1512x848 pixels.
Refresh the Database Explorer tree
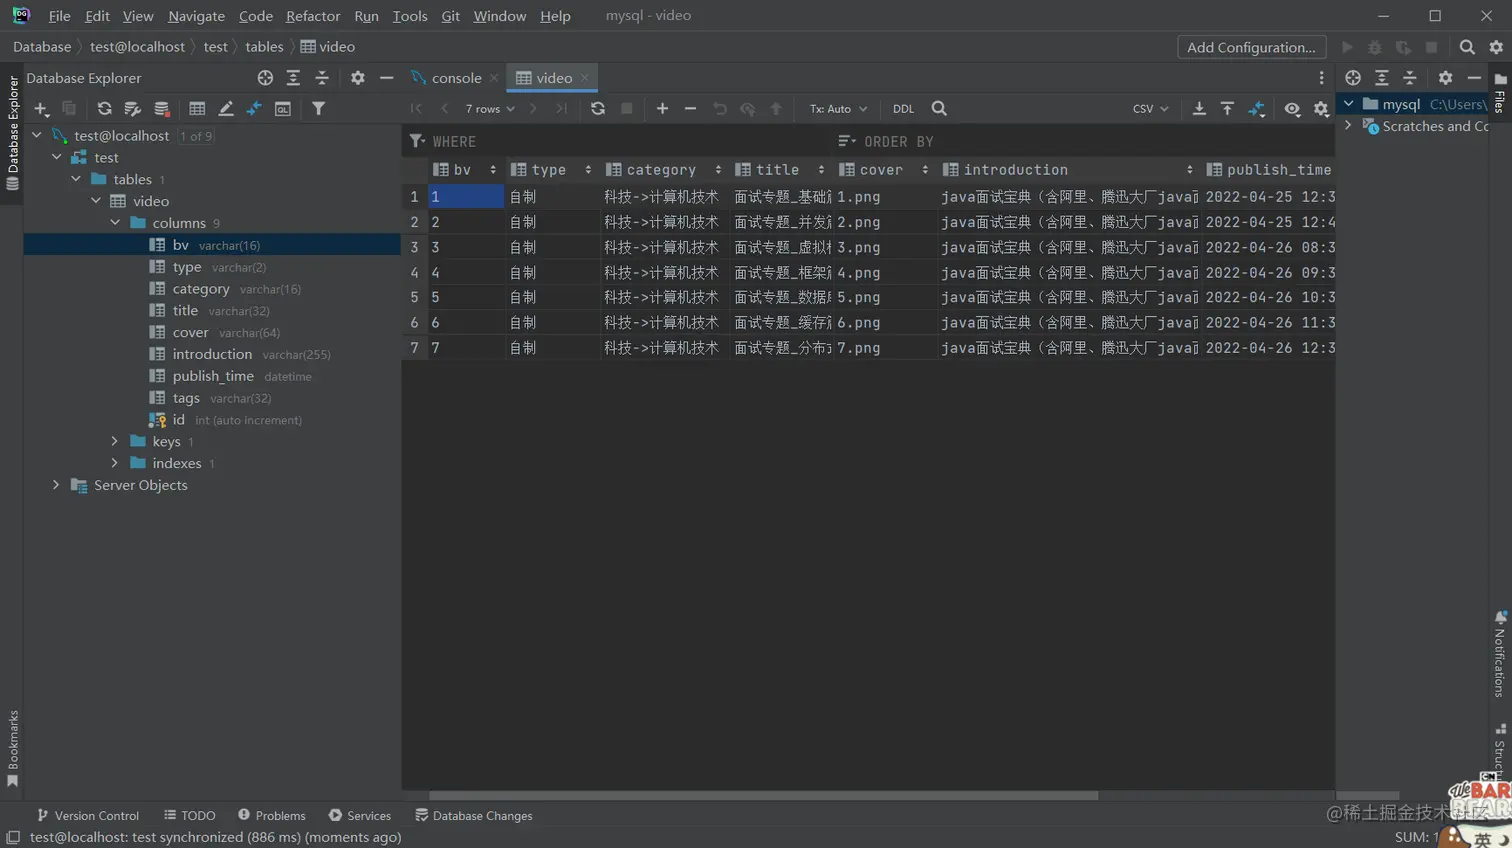(x=104, y=109)
